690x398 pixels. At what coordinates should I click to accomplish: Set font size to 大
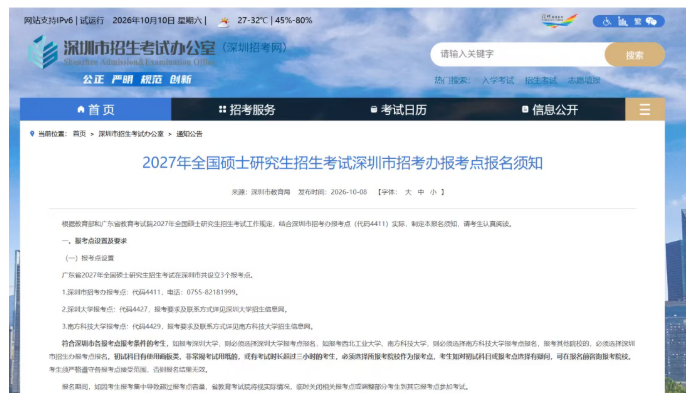point(408,192)
